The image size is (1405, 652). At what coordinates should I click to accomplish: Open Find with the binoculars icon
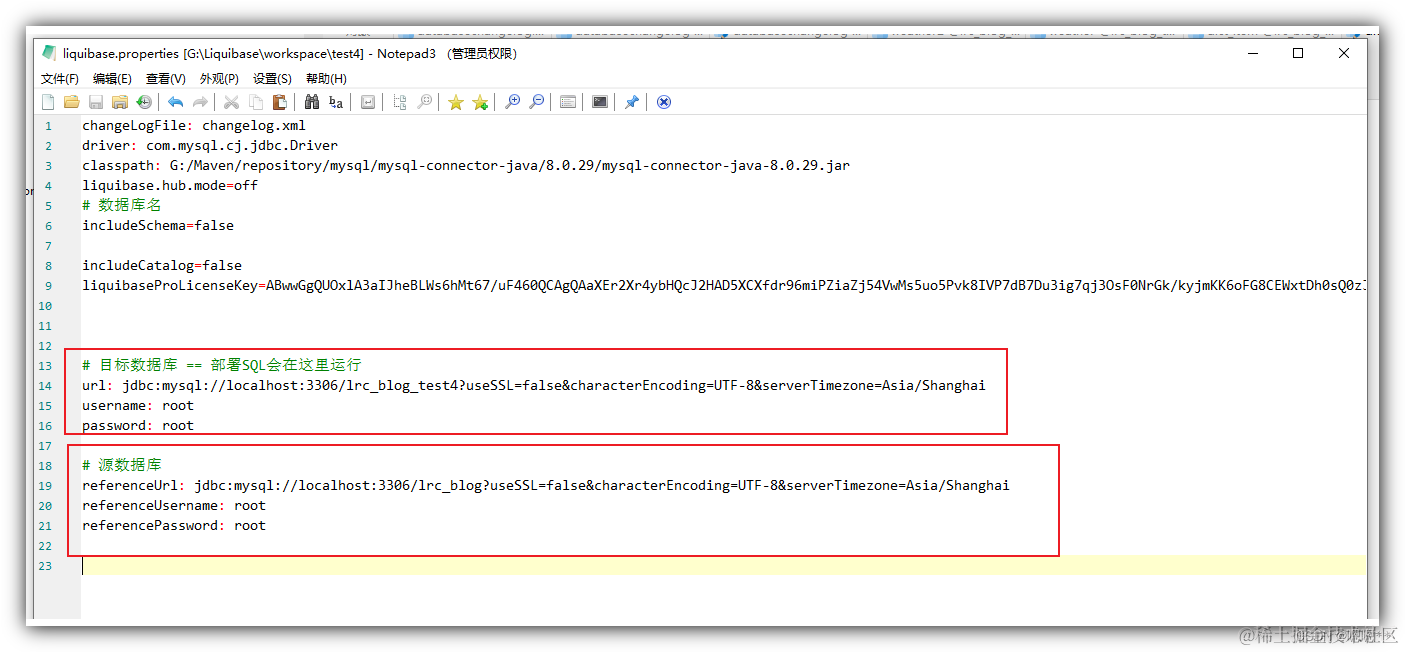[x=311, y=102]
